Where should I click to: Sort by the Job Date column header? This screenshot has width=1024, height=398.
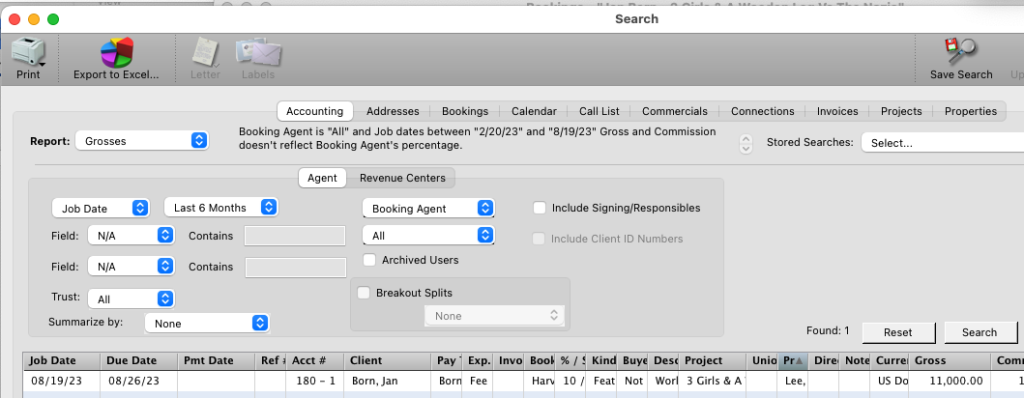(61, 360)
